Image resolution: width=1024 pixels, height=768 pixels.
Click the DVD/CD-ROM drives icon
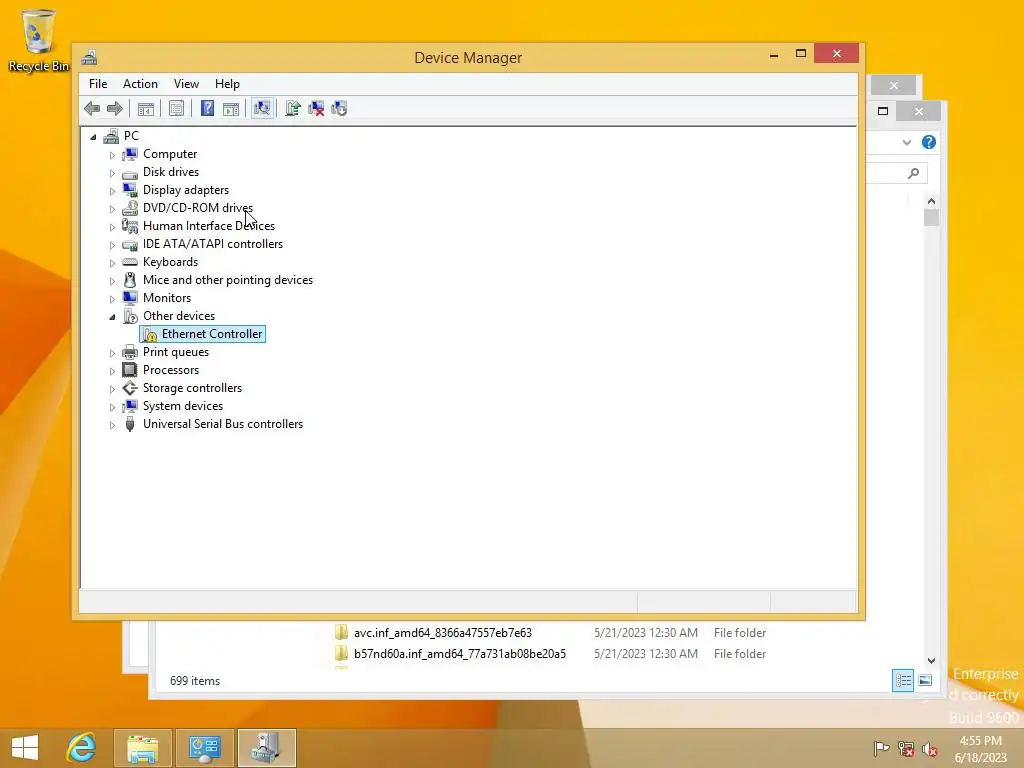130,208
